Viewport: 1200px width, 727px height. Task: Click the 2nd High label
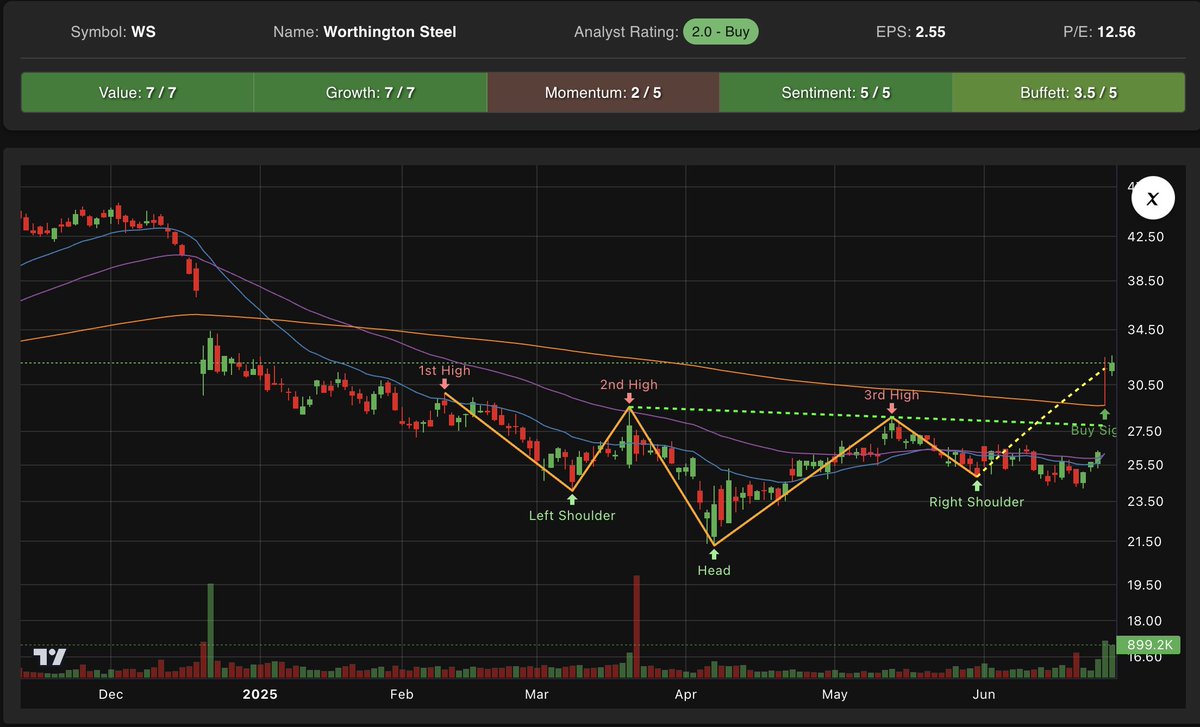pyautogui.click(x=629, y=384)
